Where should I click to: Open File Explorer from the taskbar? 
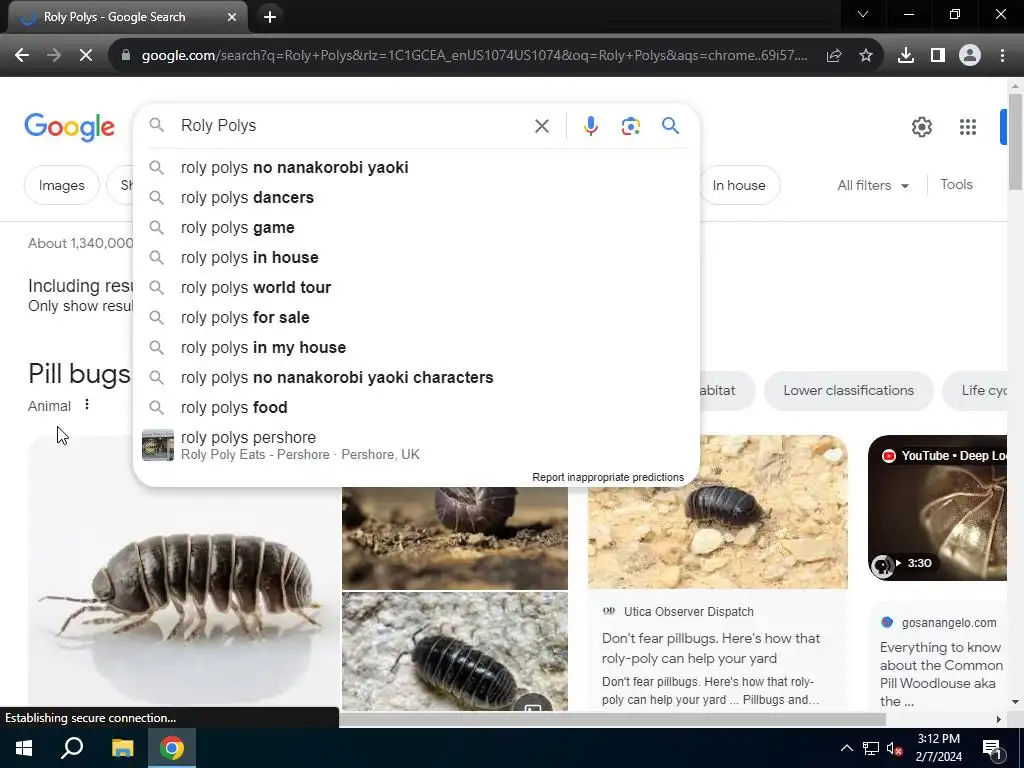tap(122, 748)
